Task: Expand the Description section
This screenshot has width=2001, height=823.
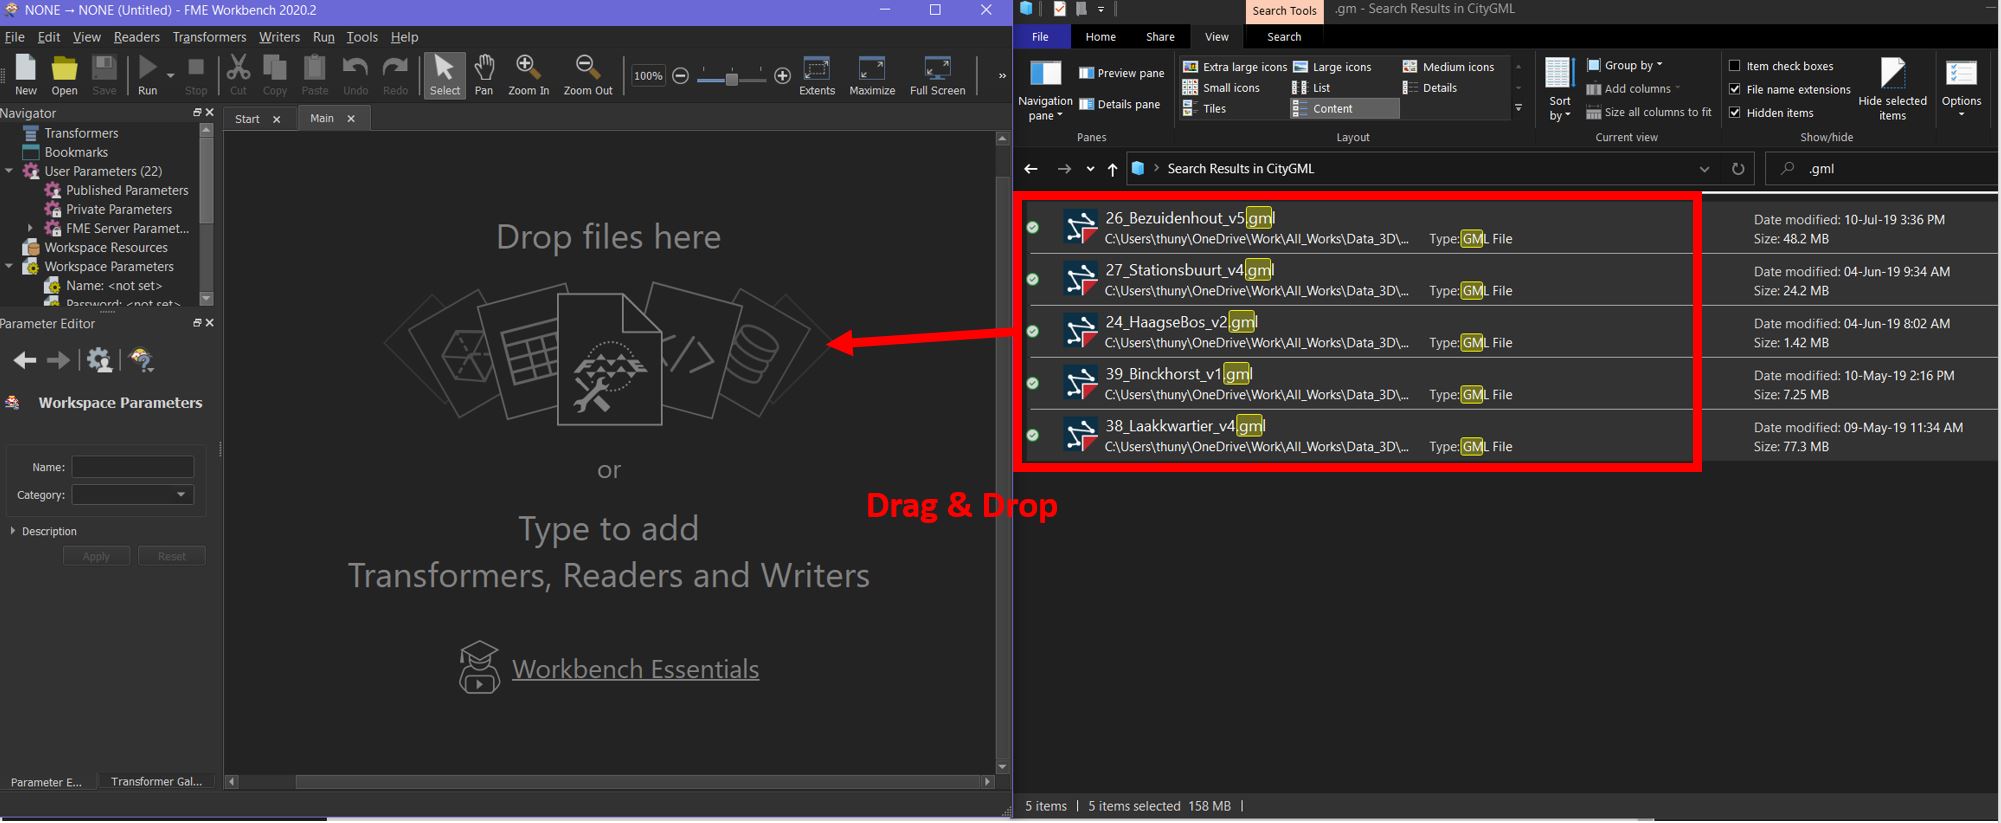Action: [13, 531]
